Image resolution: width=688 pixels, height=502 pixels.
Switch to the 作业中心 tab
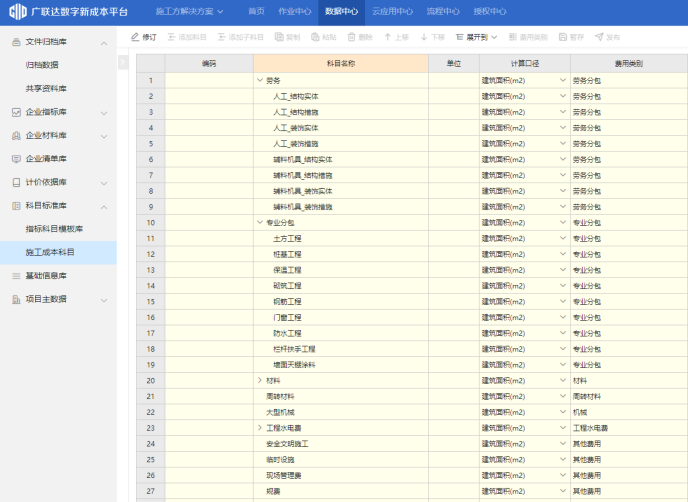click(294, 12)
